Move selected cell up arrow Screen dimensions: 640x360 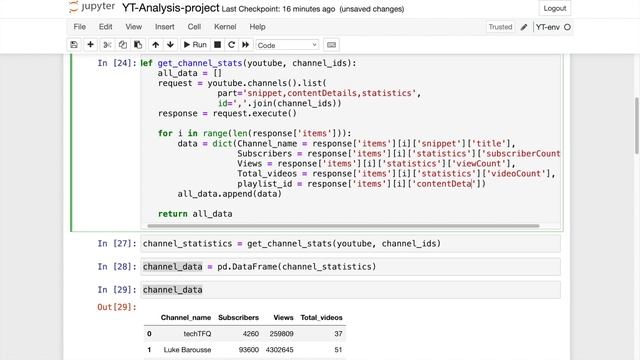pyautogui.click(x=156, y=45)
